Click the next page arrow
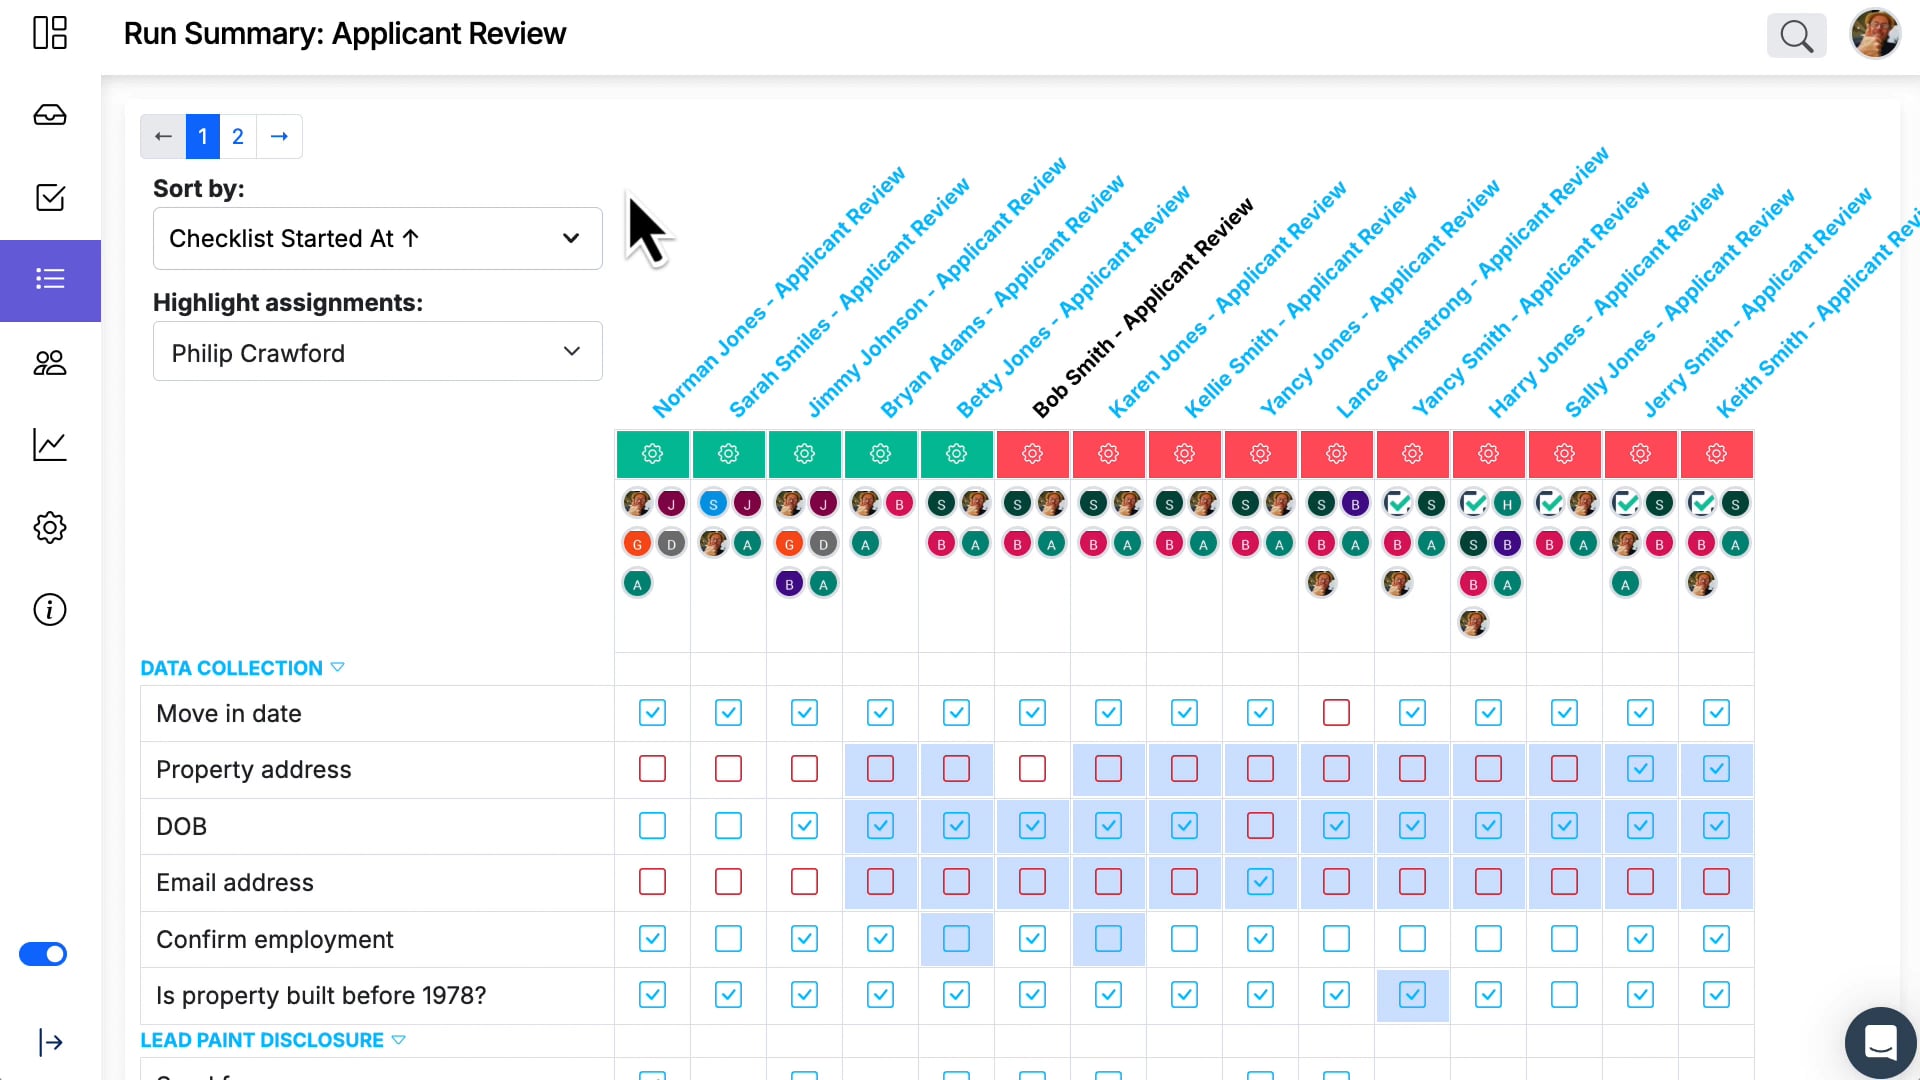Viewport: 1920px width, 1080px height. pyautogui.click(x=280, y=137)
